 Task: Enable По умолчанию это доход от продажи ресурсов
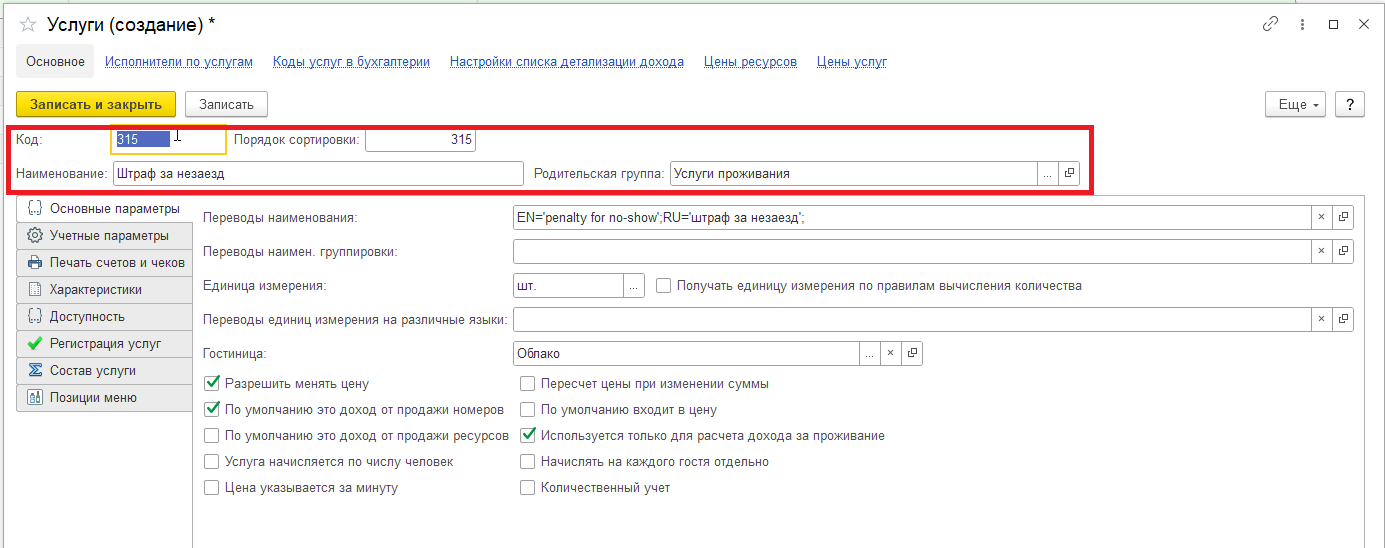[211, 436]
